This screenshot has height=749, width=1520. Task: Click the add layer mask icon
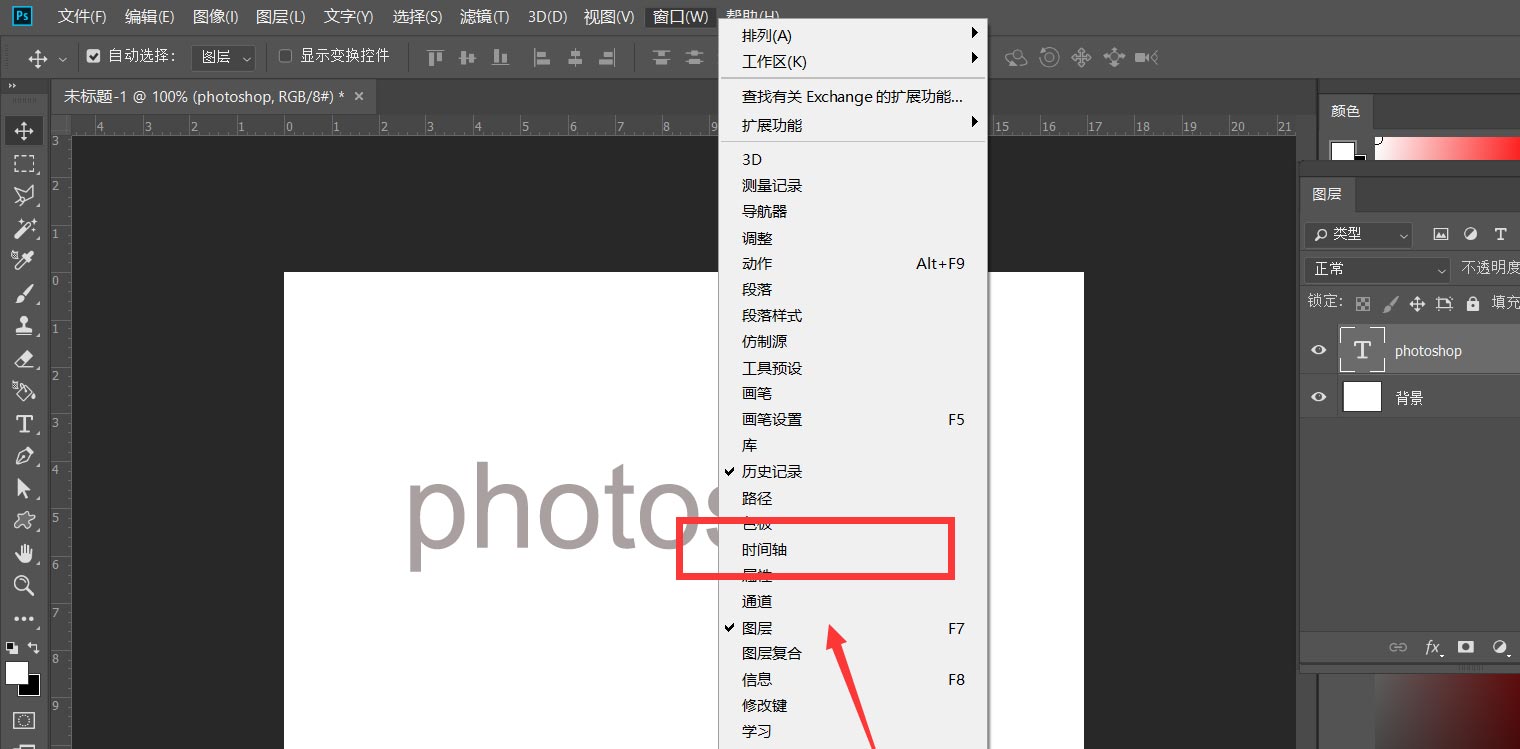click(x=1466, y=647)
